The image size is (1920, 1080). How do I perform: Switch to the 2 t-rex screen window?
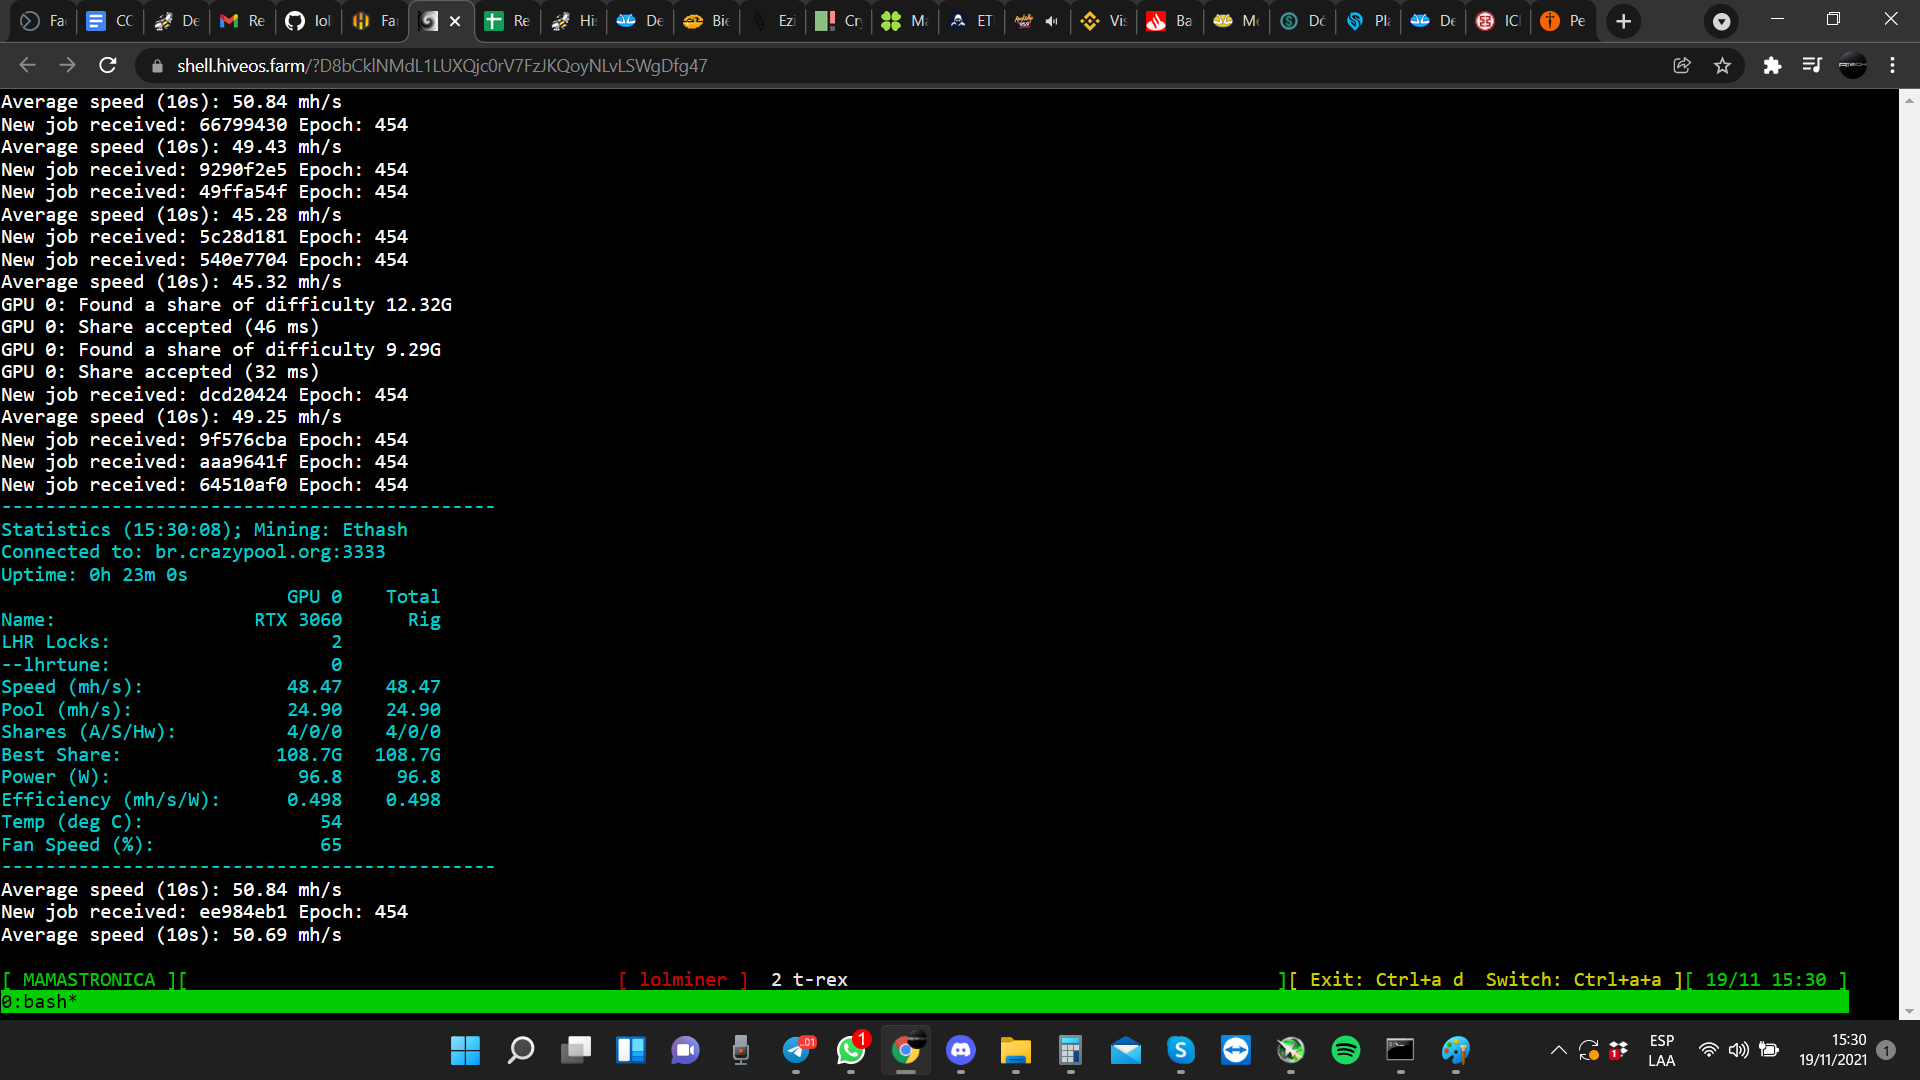[x=809, y=980]
